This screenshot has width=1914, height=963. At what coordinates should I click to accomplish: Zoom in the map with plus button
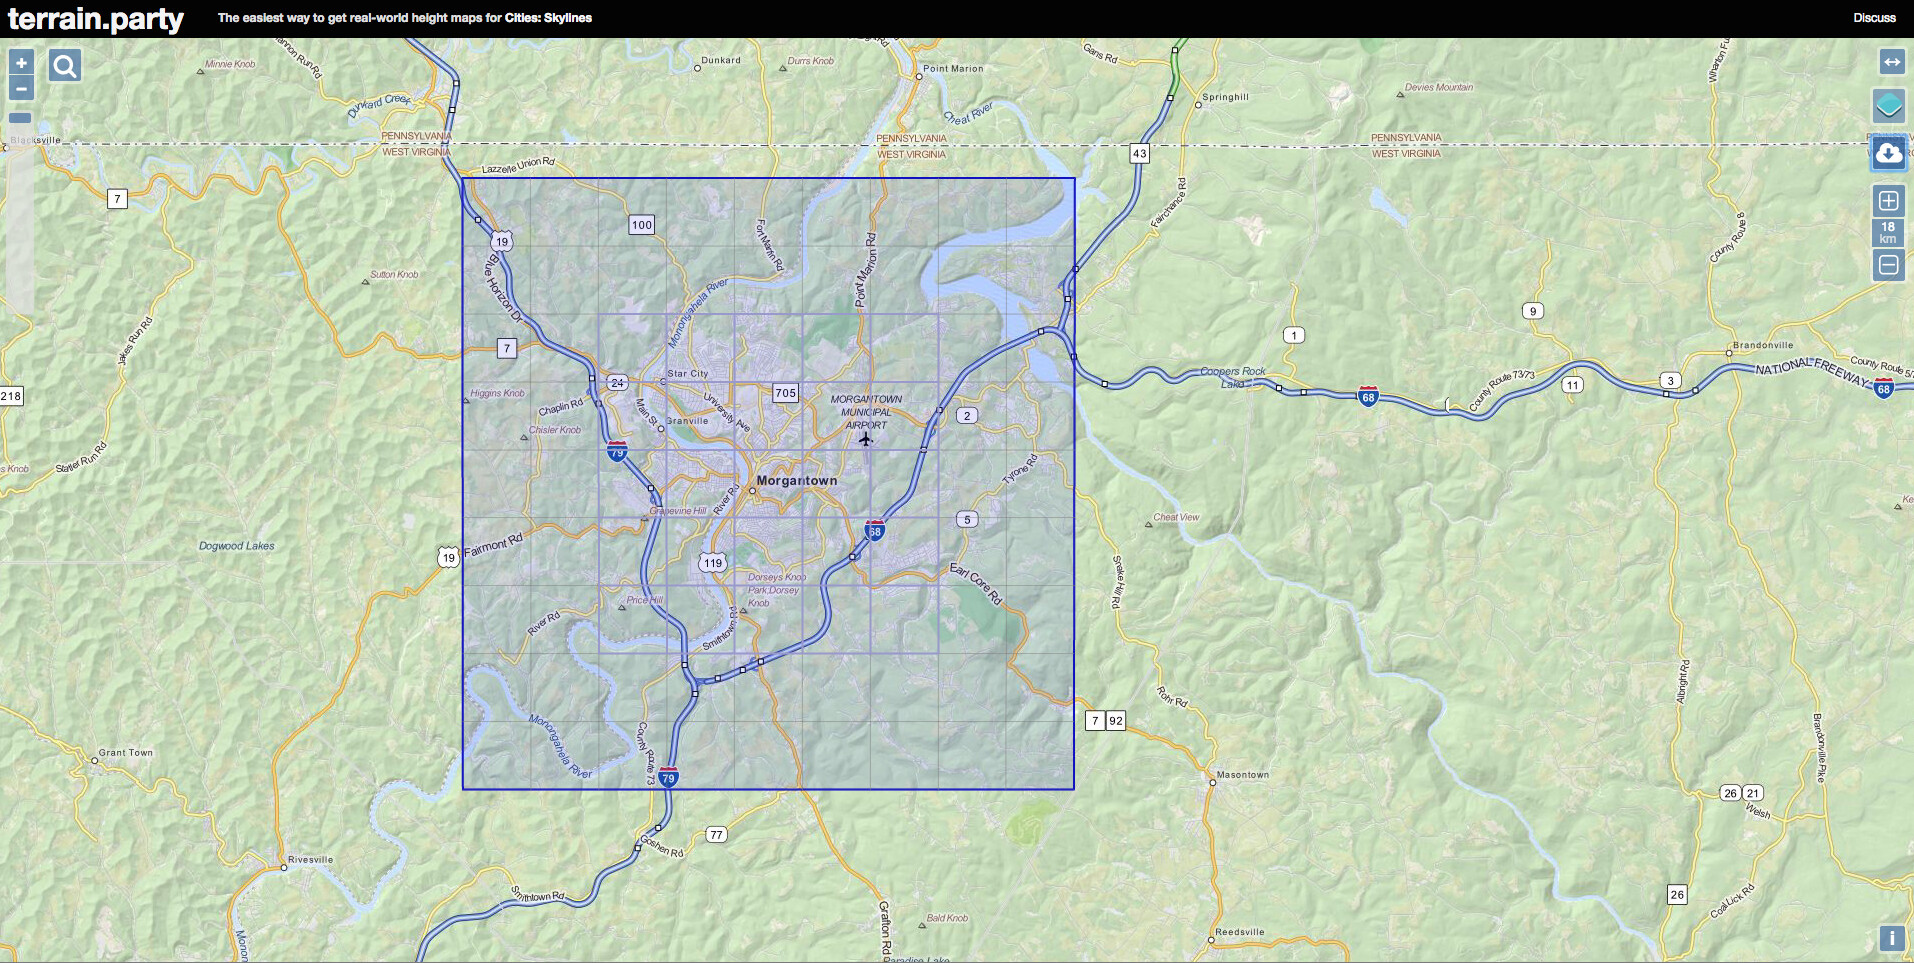coord(21,63)
